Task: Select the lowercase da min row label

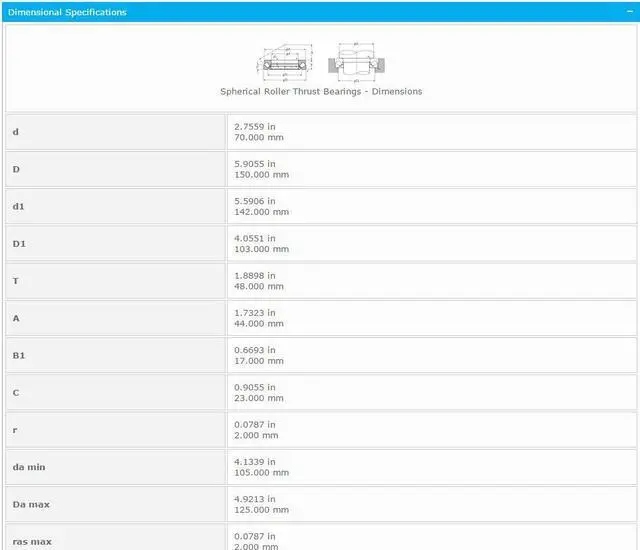Action: (29, 467)
